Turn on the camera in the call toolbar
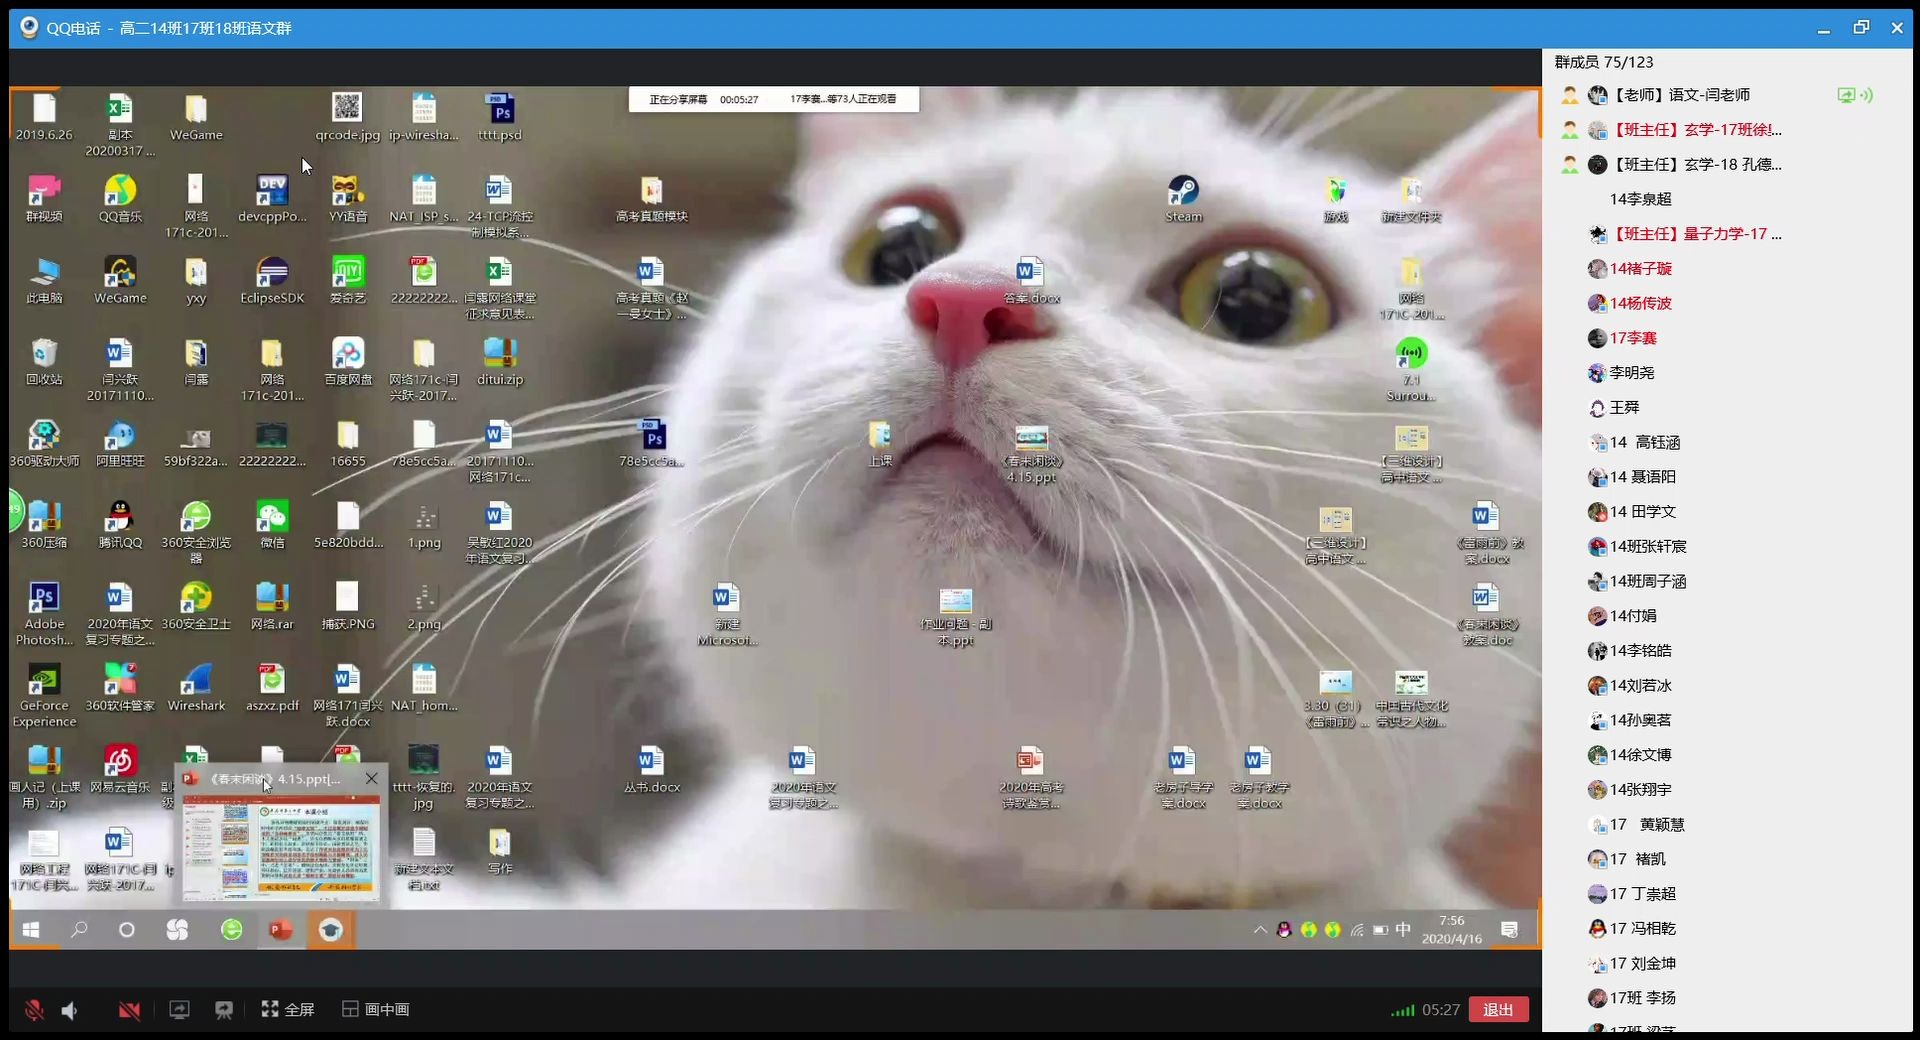Screen dimensions: 1920x1040 129,1010
